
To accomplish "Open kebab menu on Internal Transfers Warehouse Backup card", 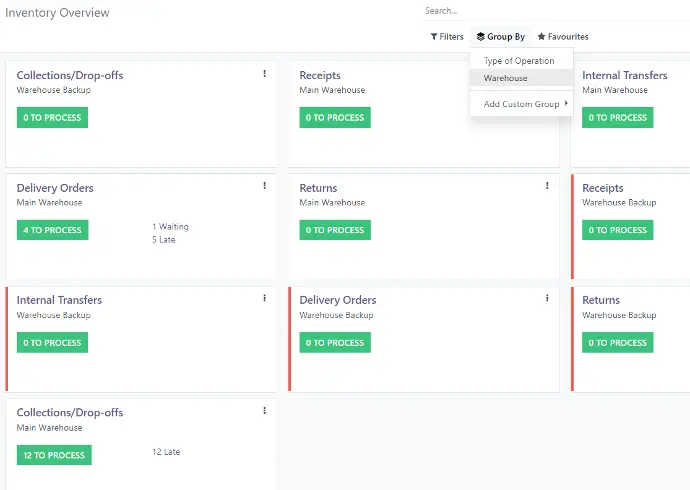I will pyautogui.click(x=264, y=297).
